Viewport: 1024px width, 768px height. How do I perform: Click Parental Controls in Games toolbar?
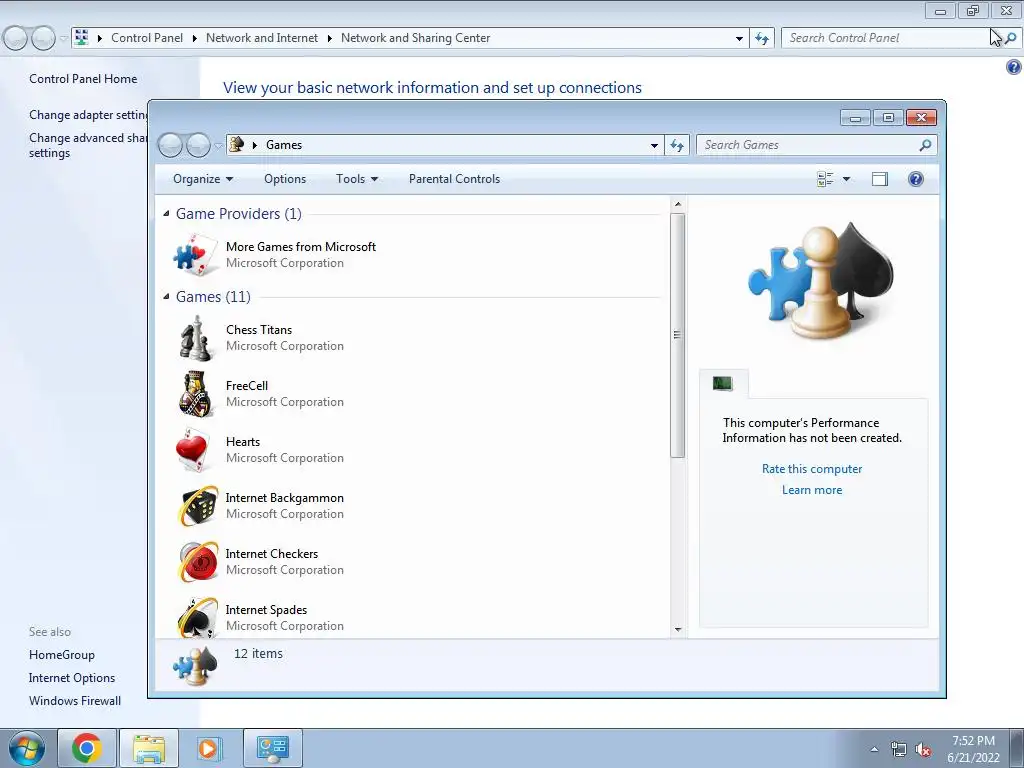(x=455, y=179)
